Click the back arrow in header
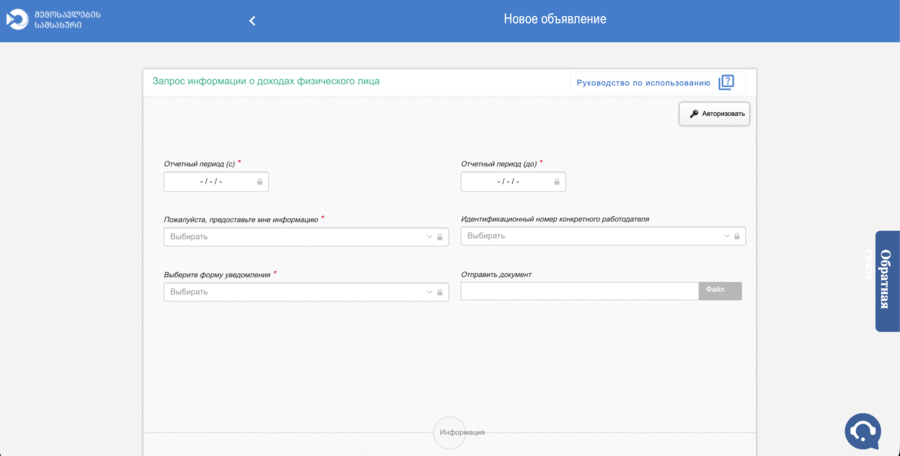This screenshot has width=900, height=456. point(252,21)
